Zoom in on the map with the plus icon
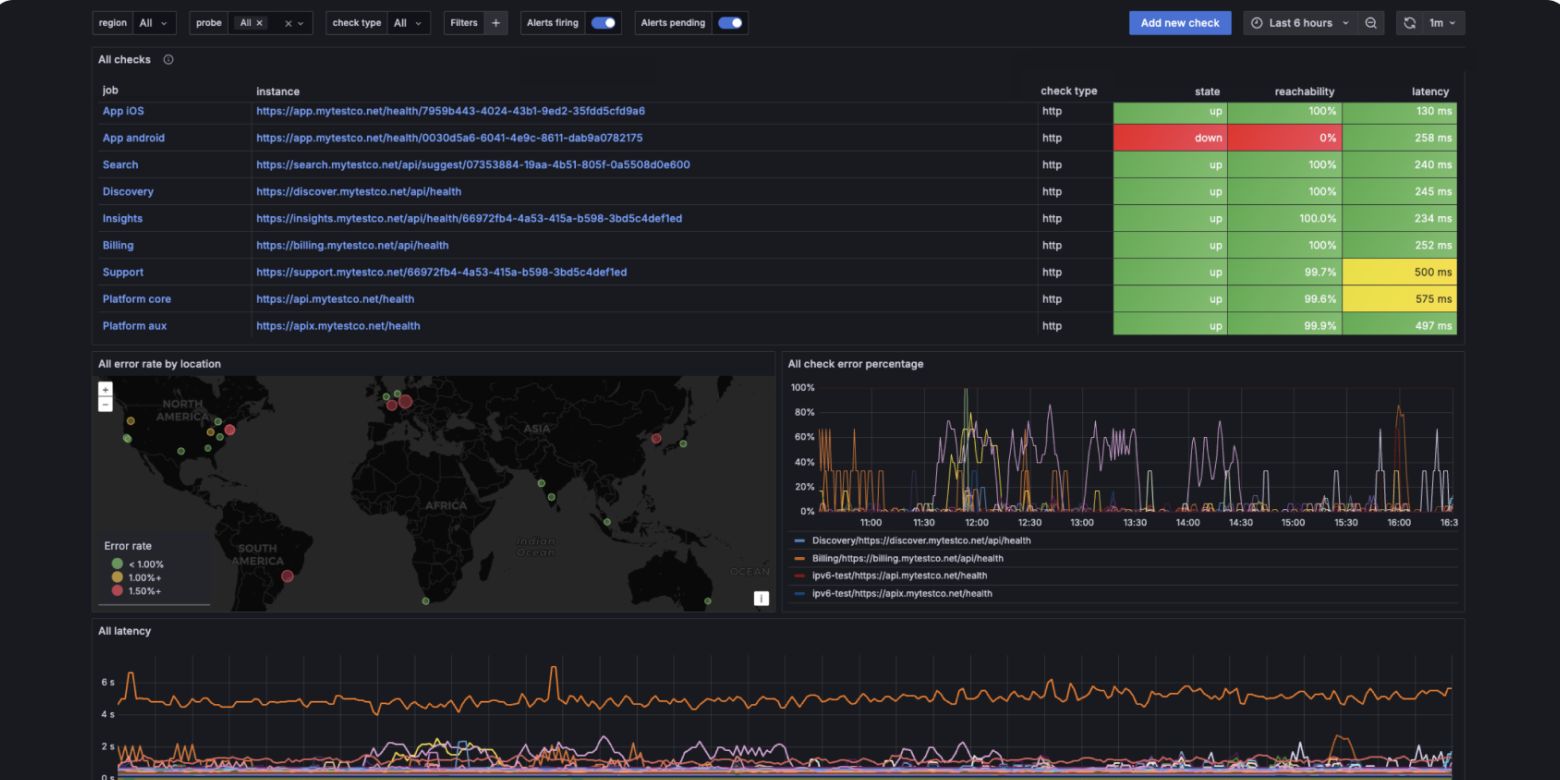The width and height of the screenshot is (1560, 780). pyautogui.click(x=105, y=388)
